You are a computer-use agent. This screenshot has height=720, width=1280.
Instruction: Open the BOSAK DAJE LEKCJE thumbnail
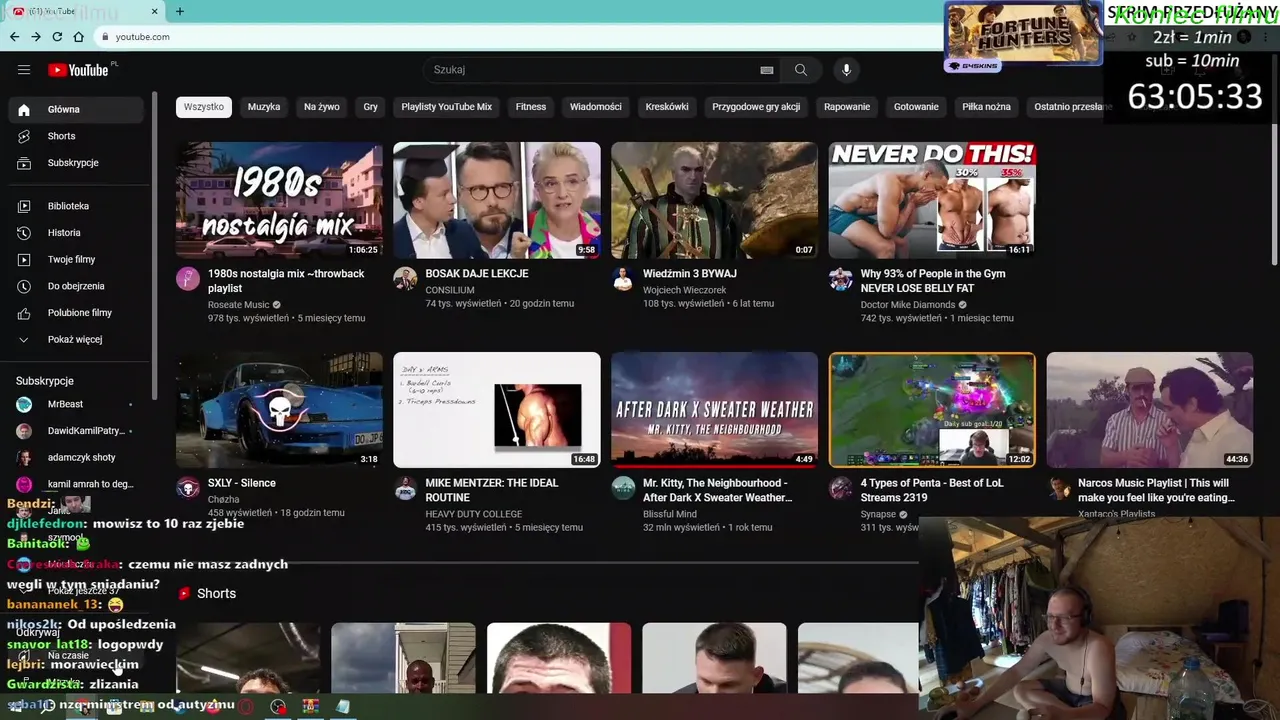pyautogui.click(x=497, y=200)
